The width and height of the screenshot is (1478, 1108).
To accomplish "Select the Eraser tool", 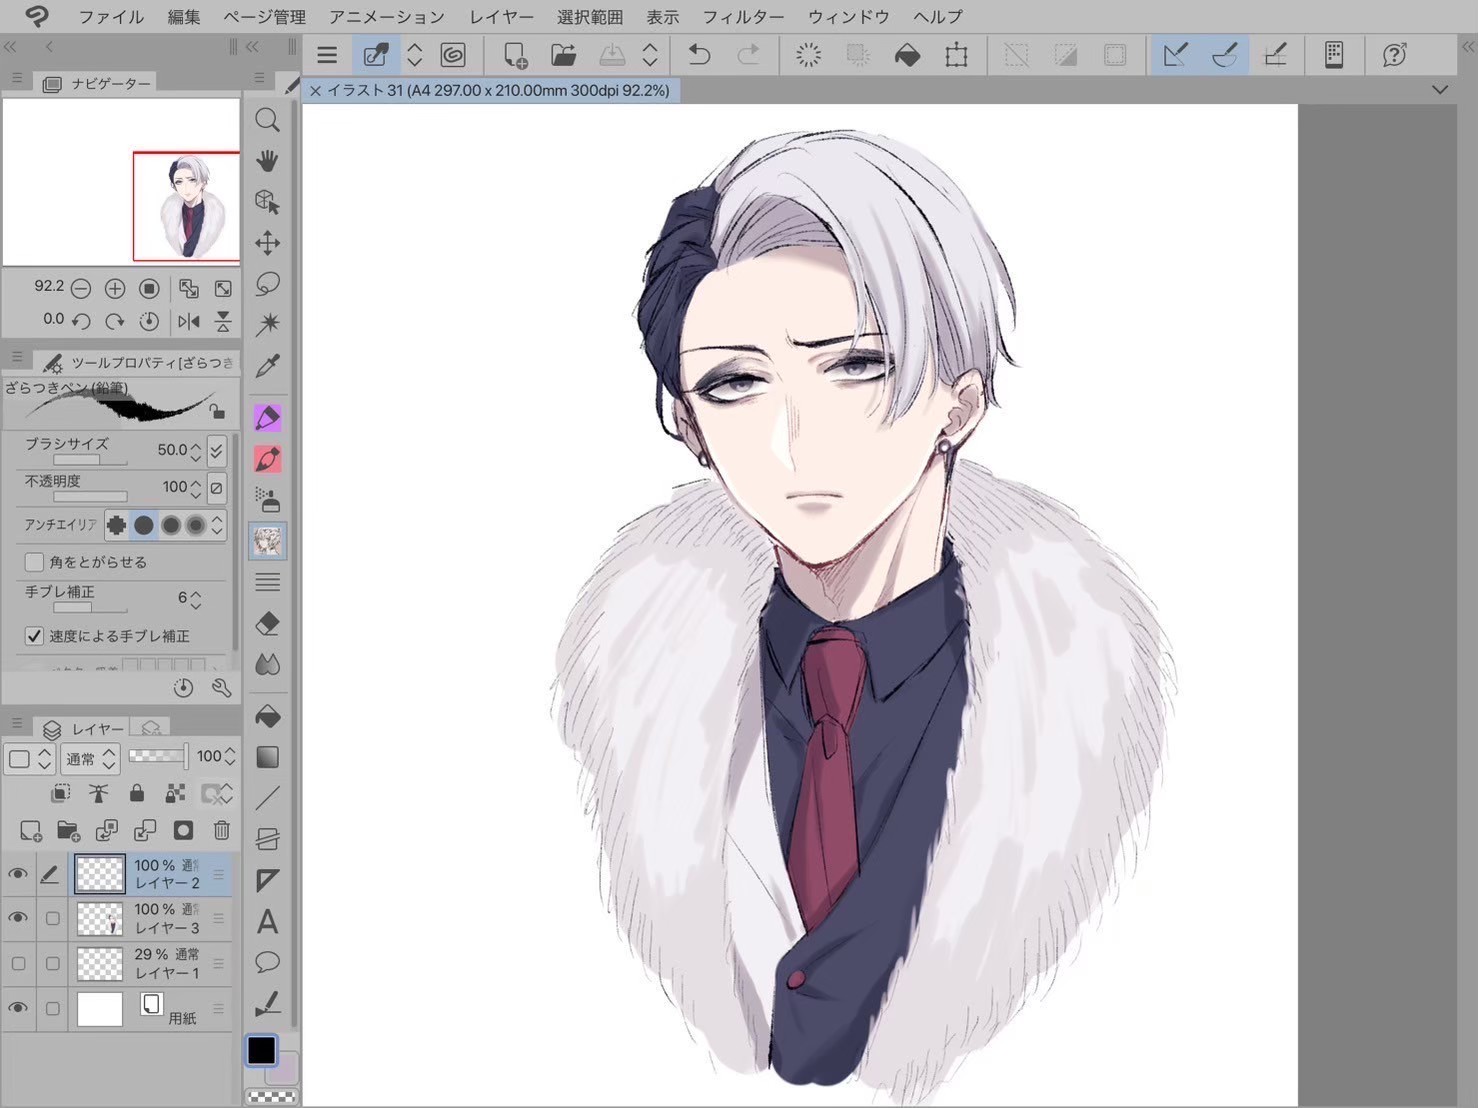I will coord(267,624).
